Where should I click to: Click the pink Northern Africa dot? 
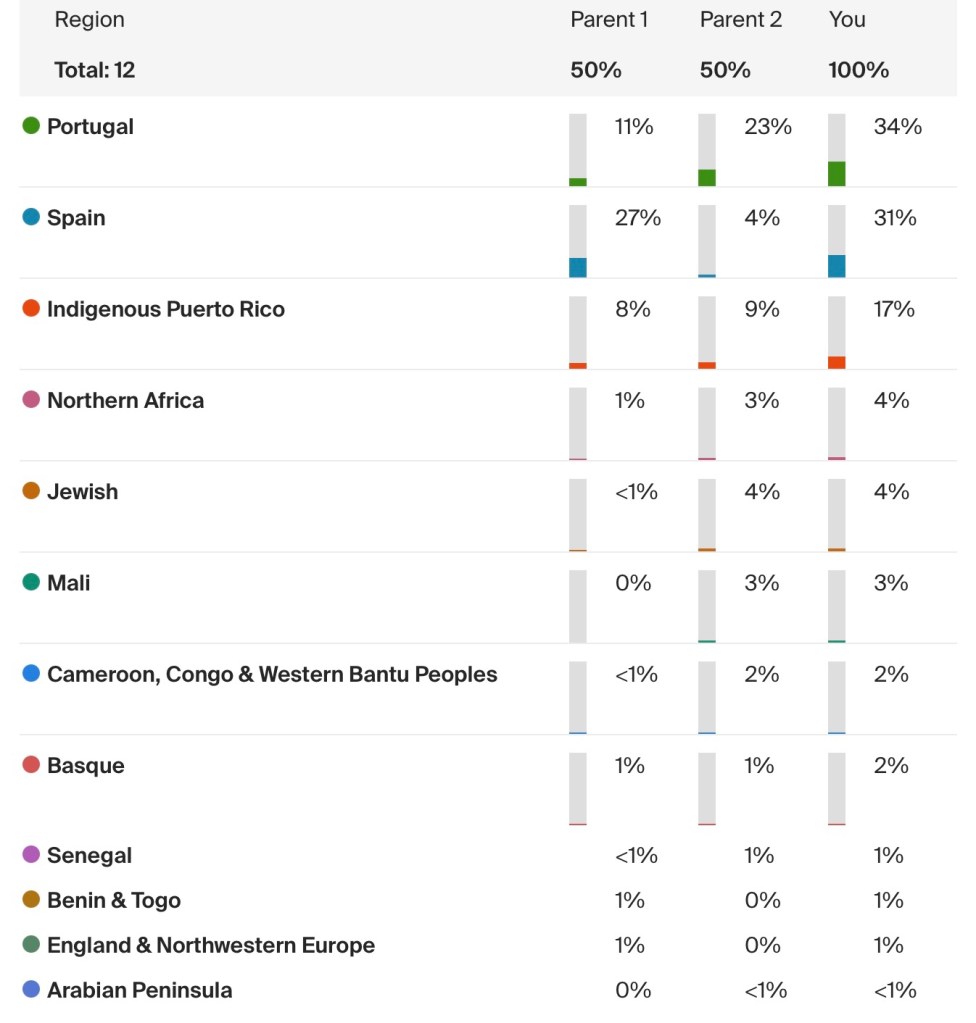pyautogui.click(x=31, y=400)
